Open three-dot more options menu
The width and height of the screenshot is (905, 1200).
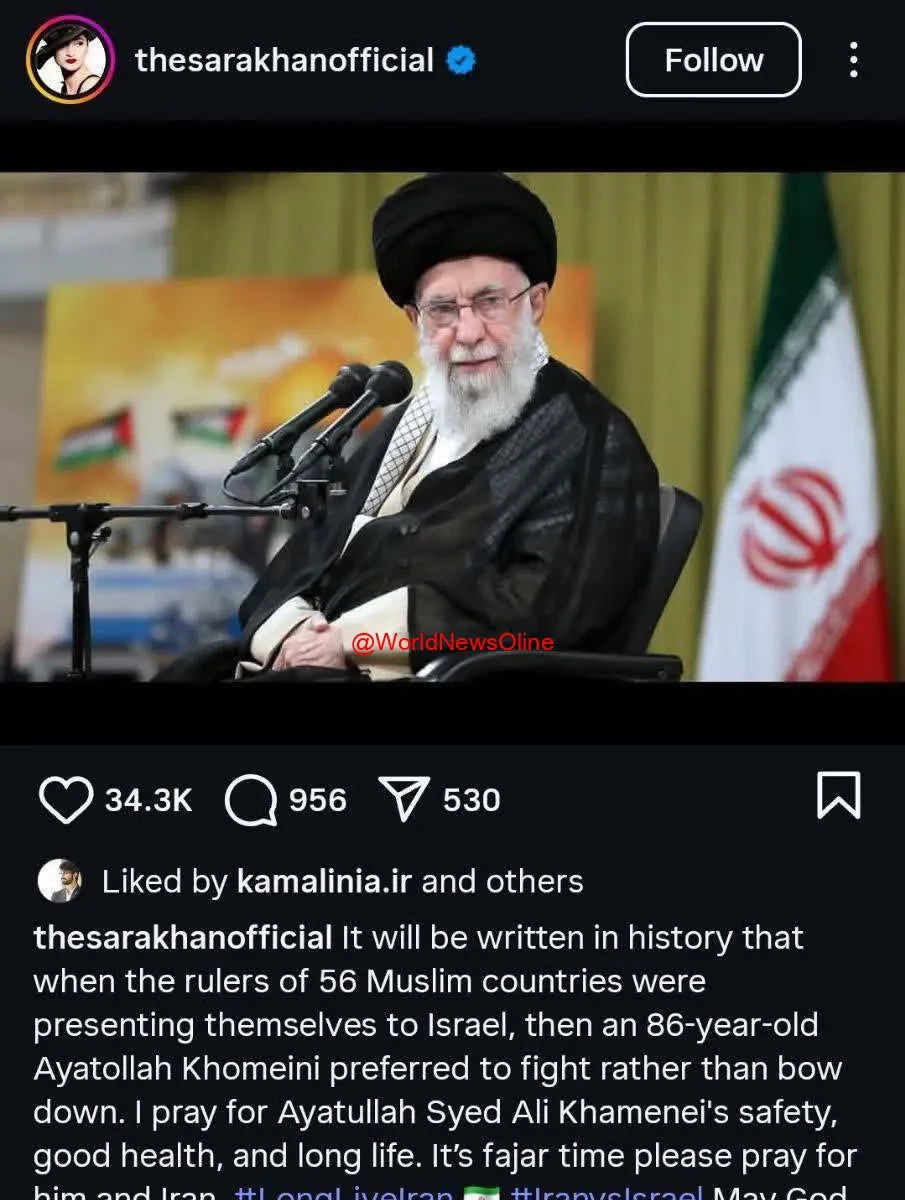click(853, 60)
